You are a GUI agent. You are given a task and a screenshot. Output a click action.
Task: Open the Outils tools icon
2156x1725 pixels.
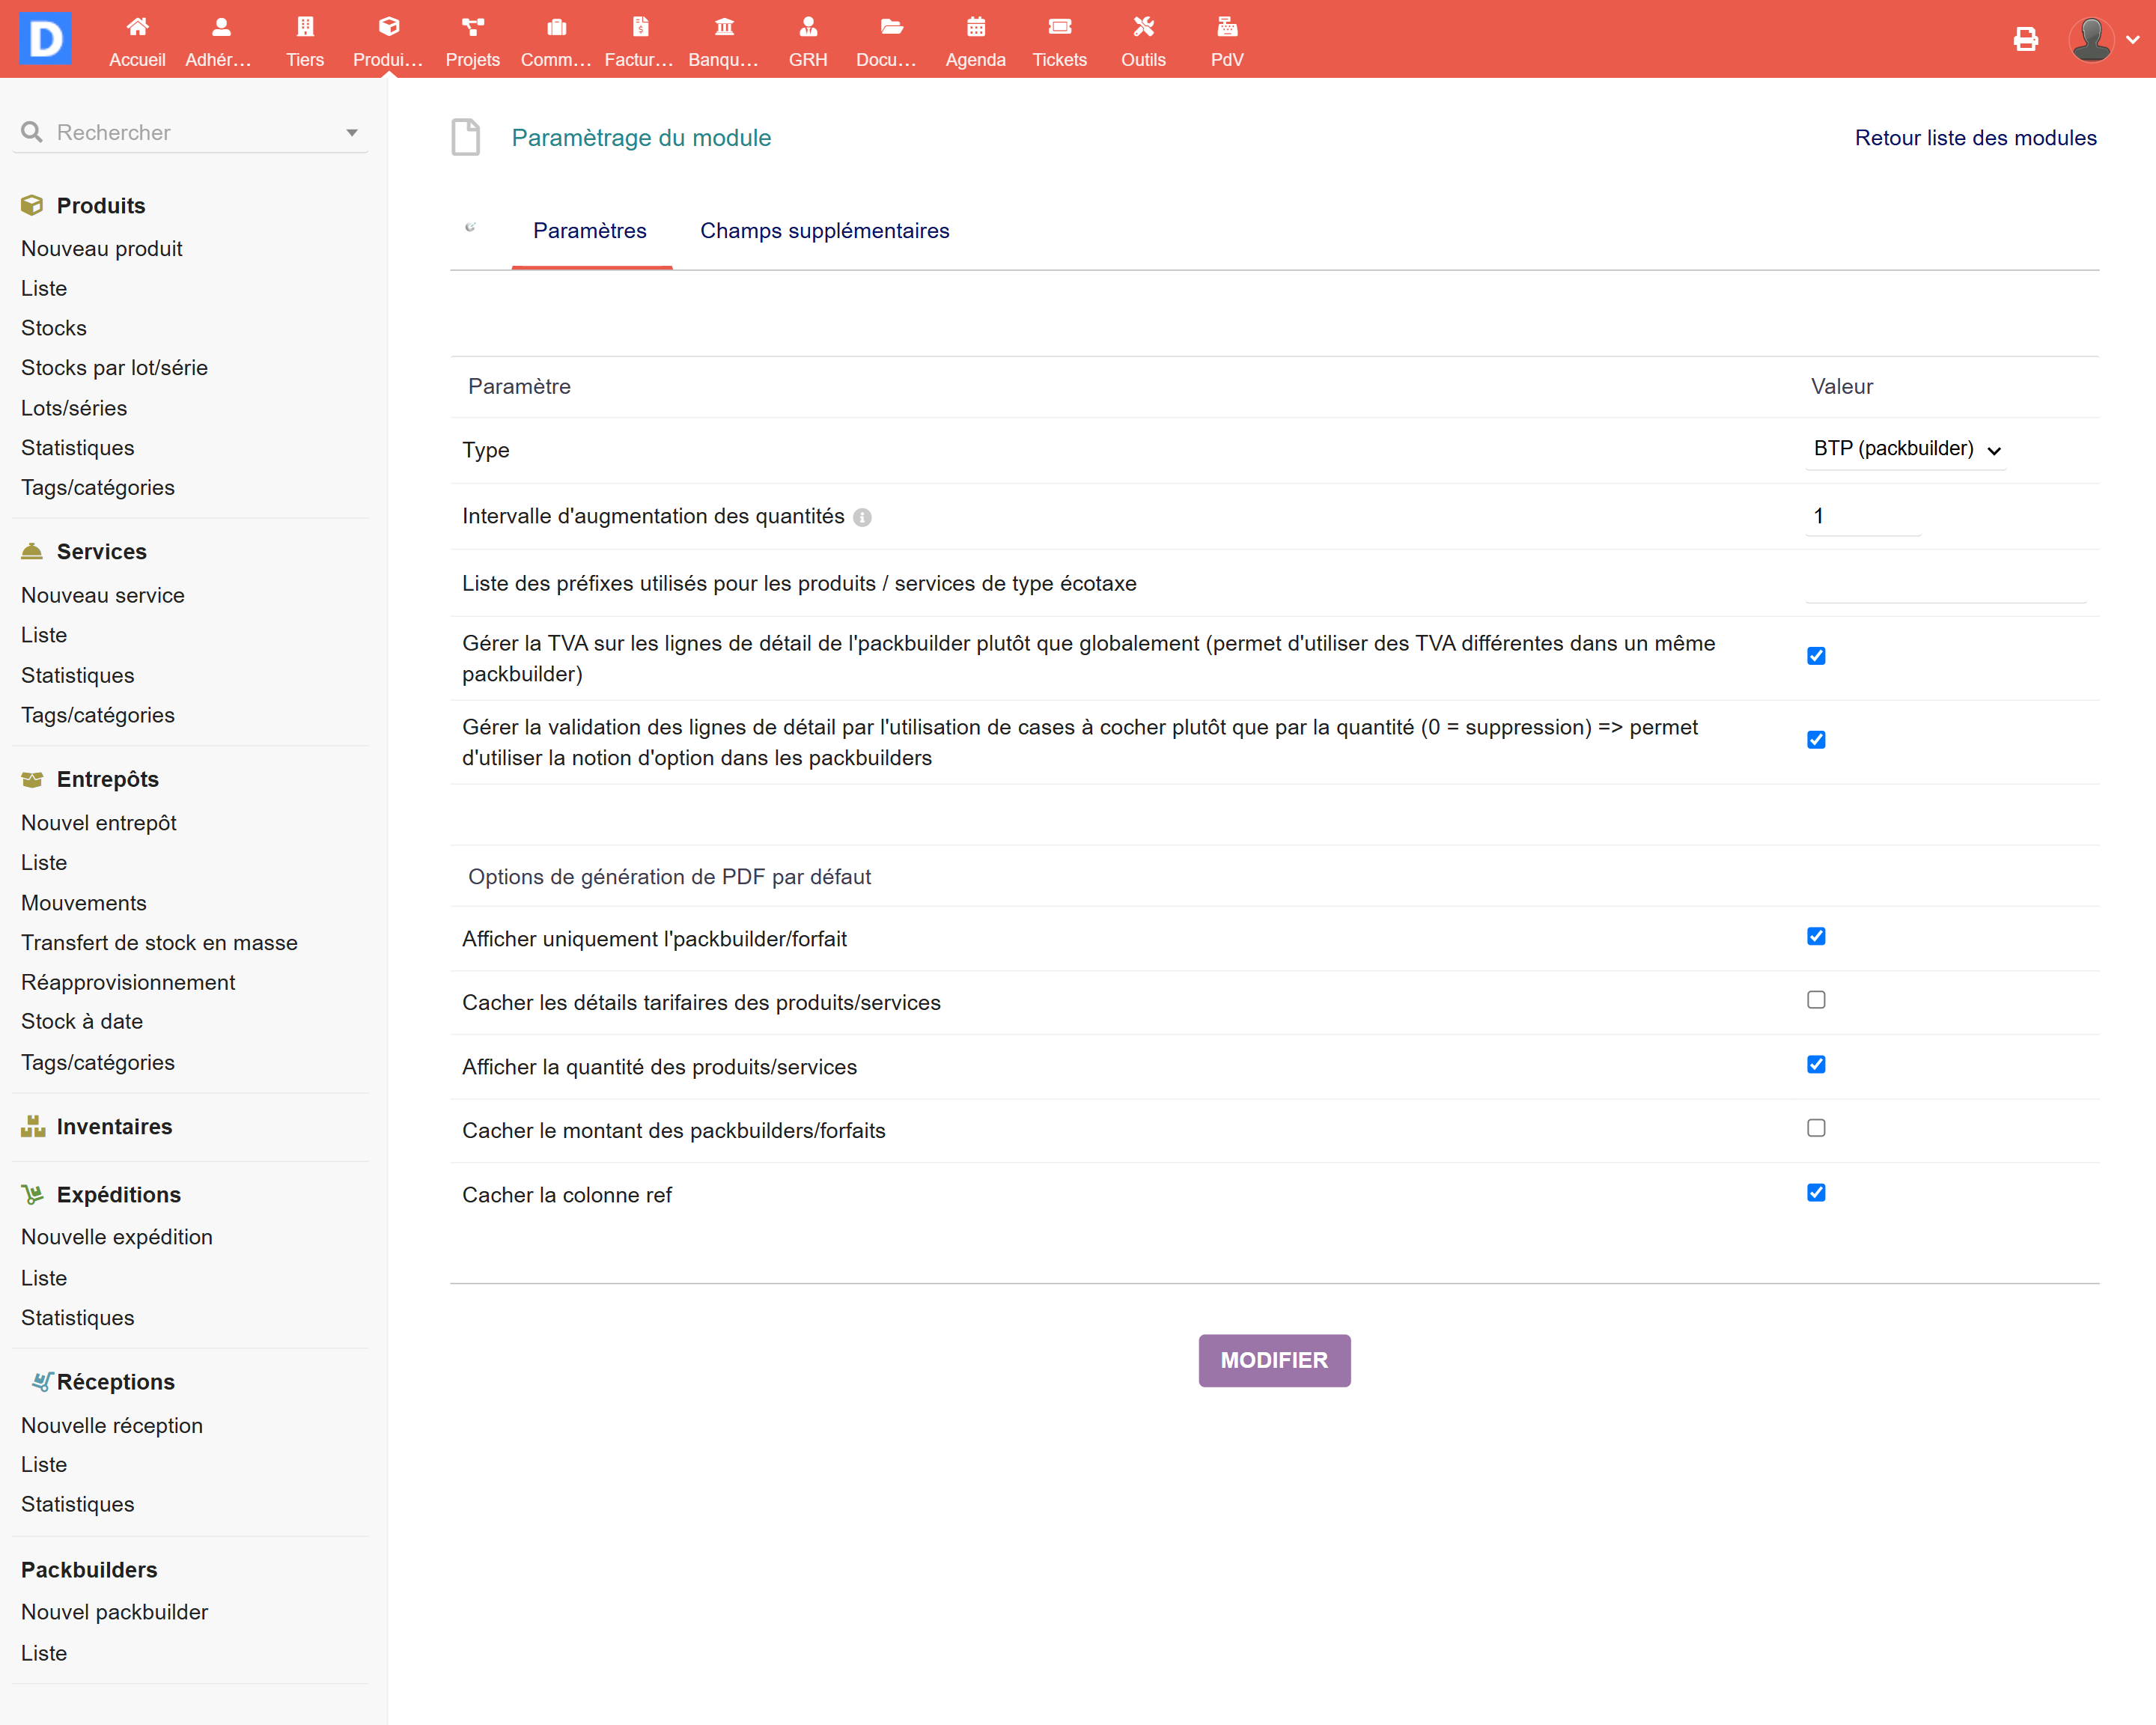pos(1143,28)
